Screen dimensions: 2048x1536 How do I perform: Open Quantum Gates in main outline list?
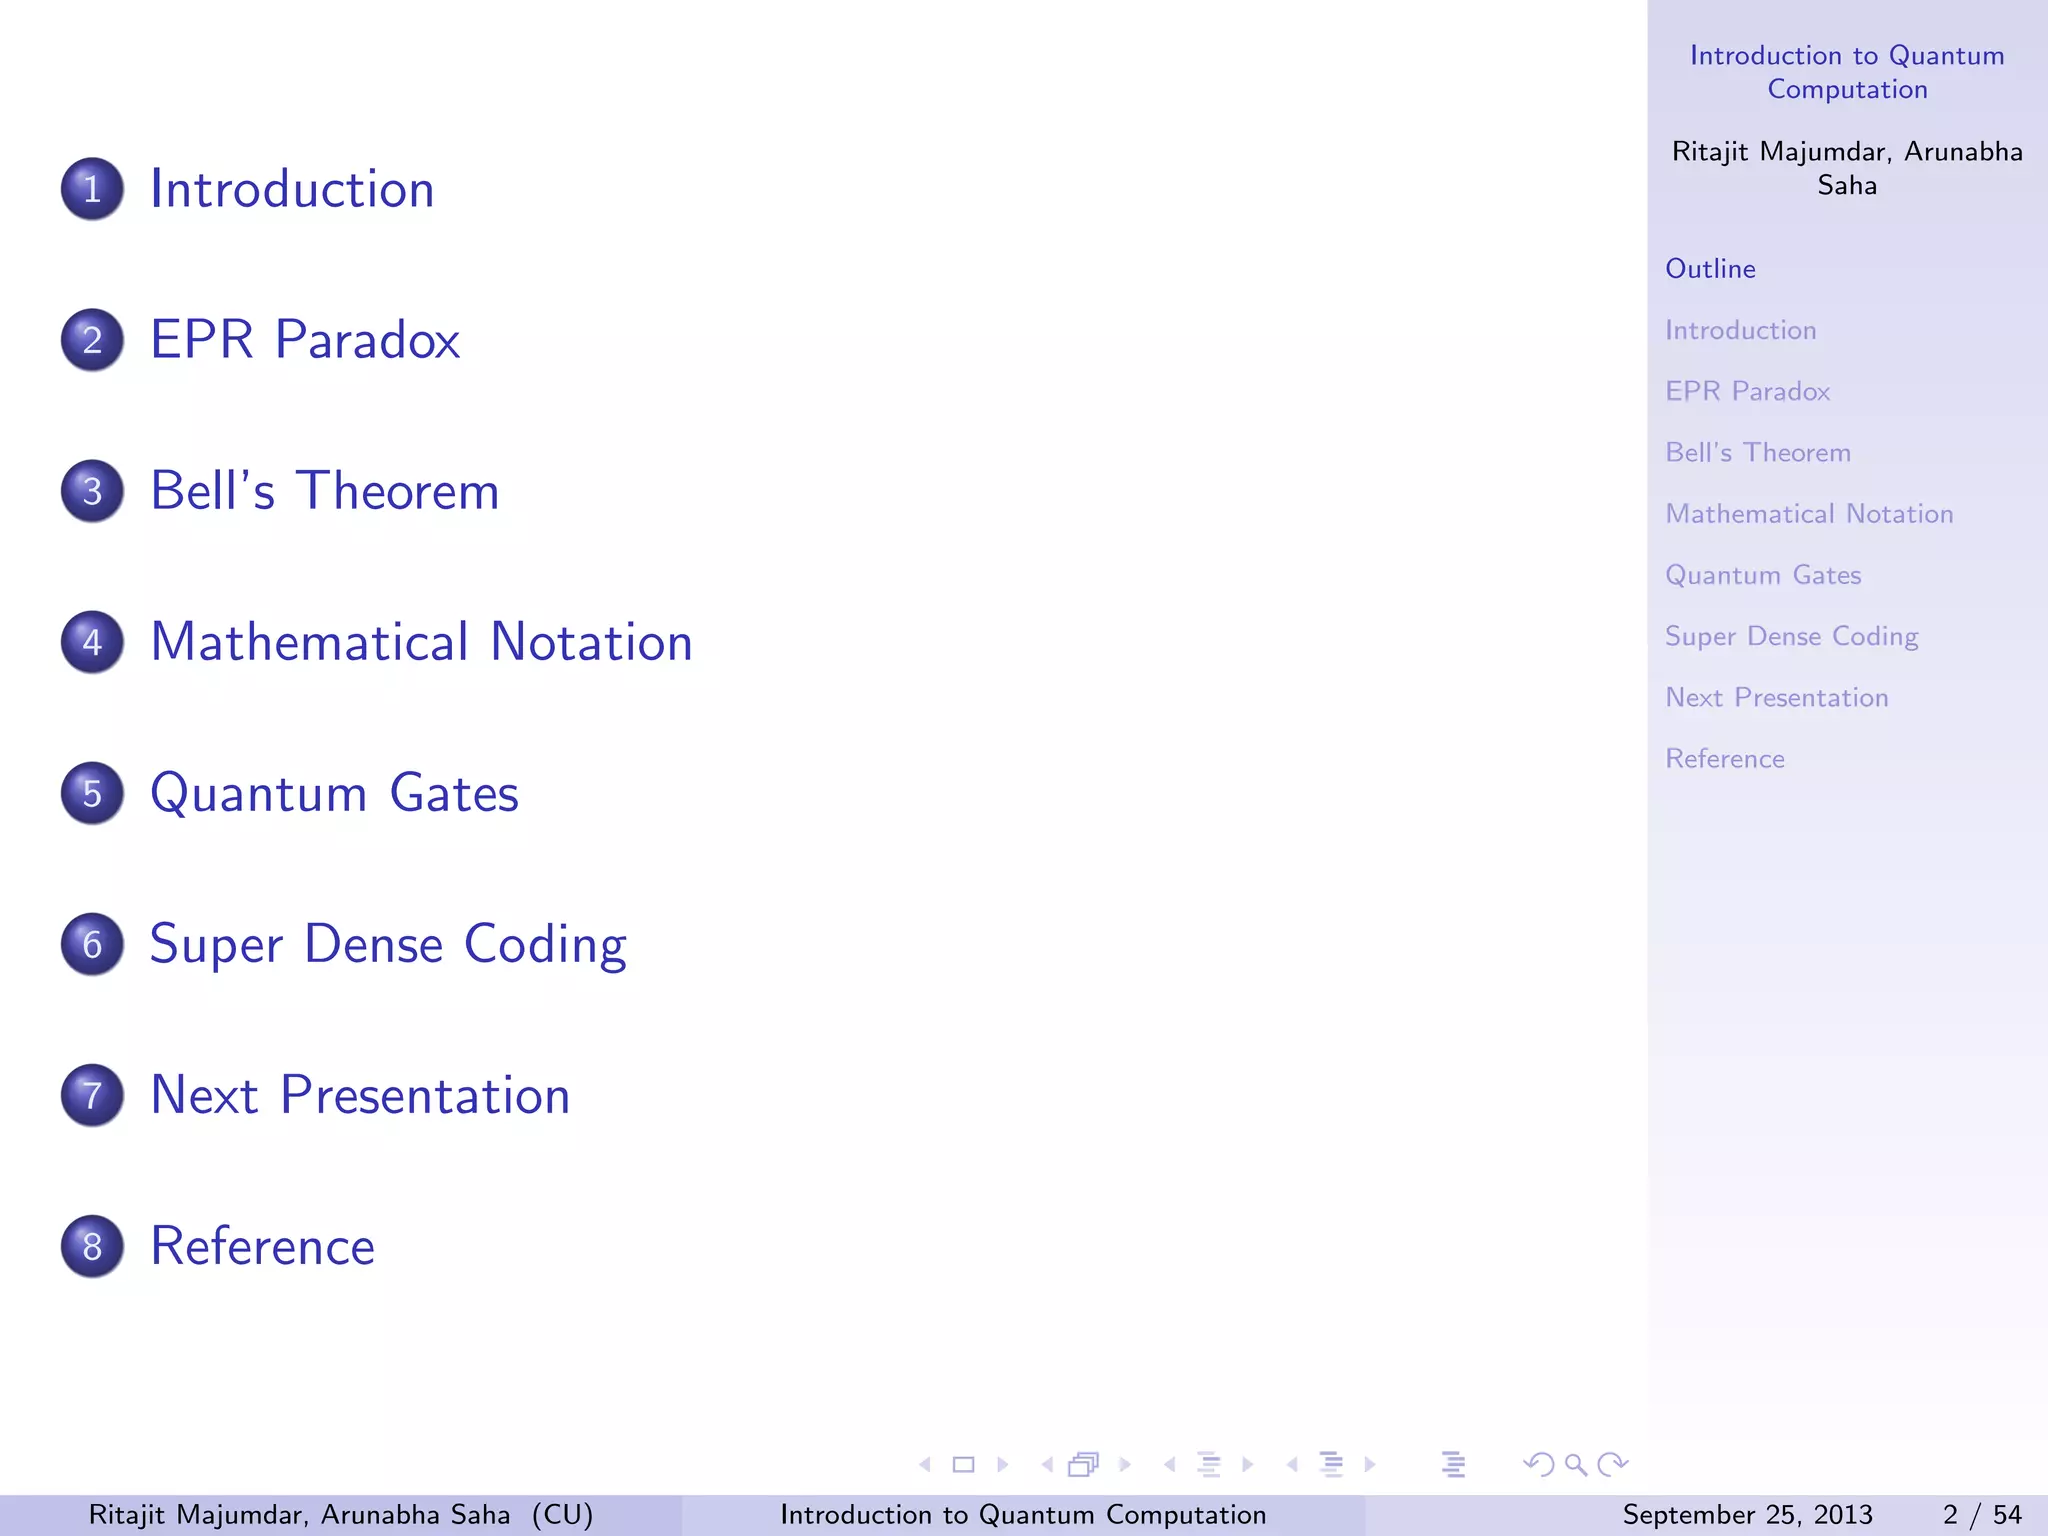pos(334,795)
